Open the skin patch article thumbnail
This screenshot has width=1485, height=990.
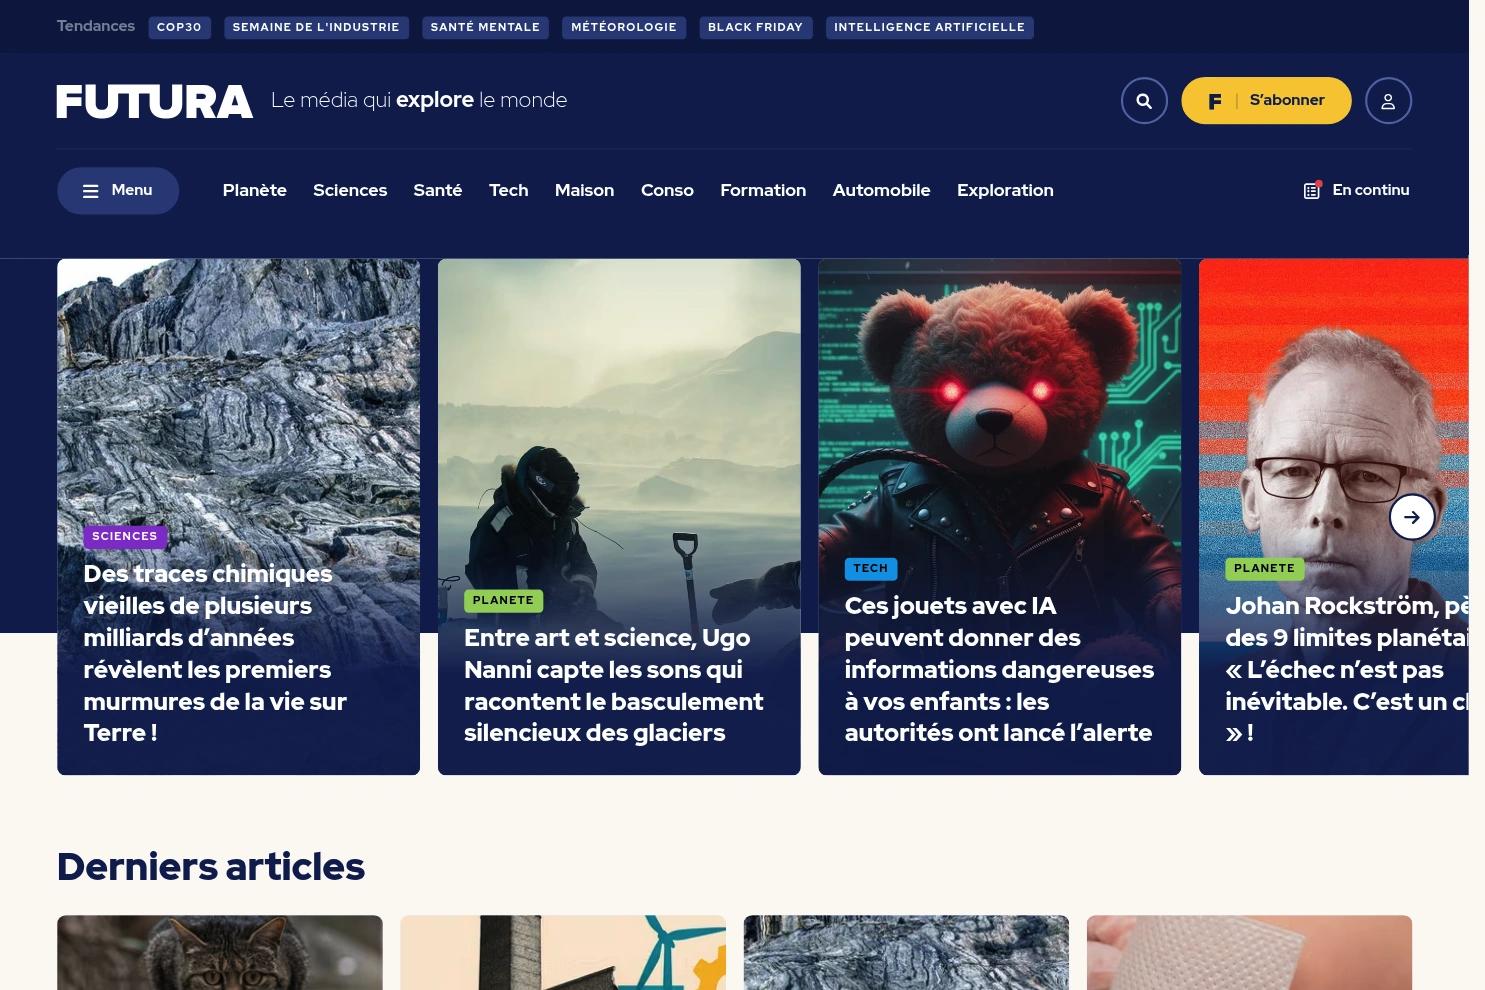click(1249, 952)
